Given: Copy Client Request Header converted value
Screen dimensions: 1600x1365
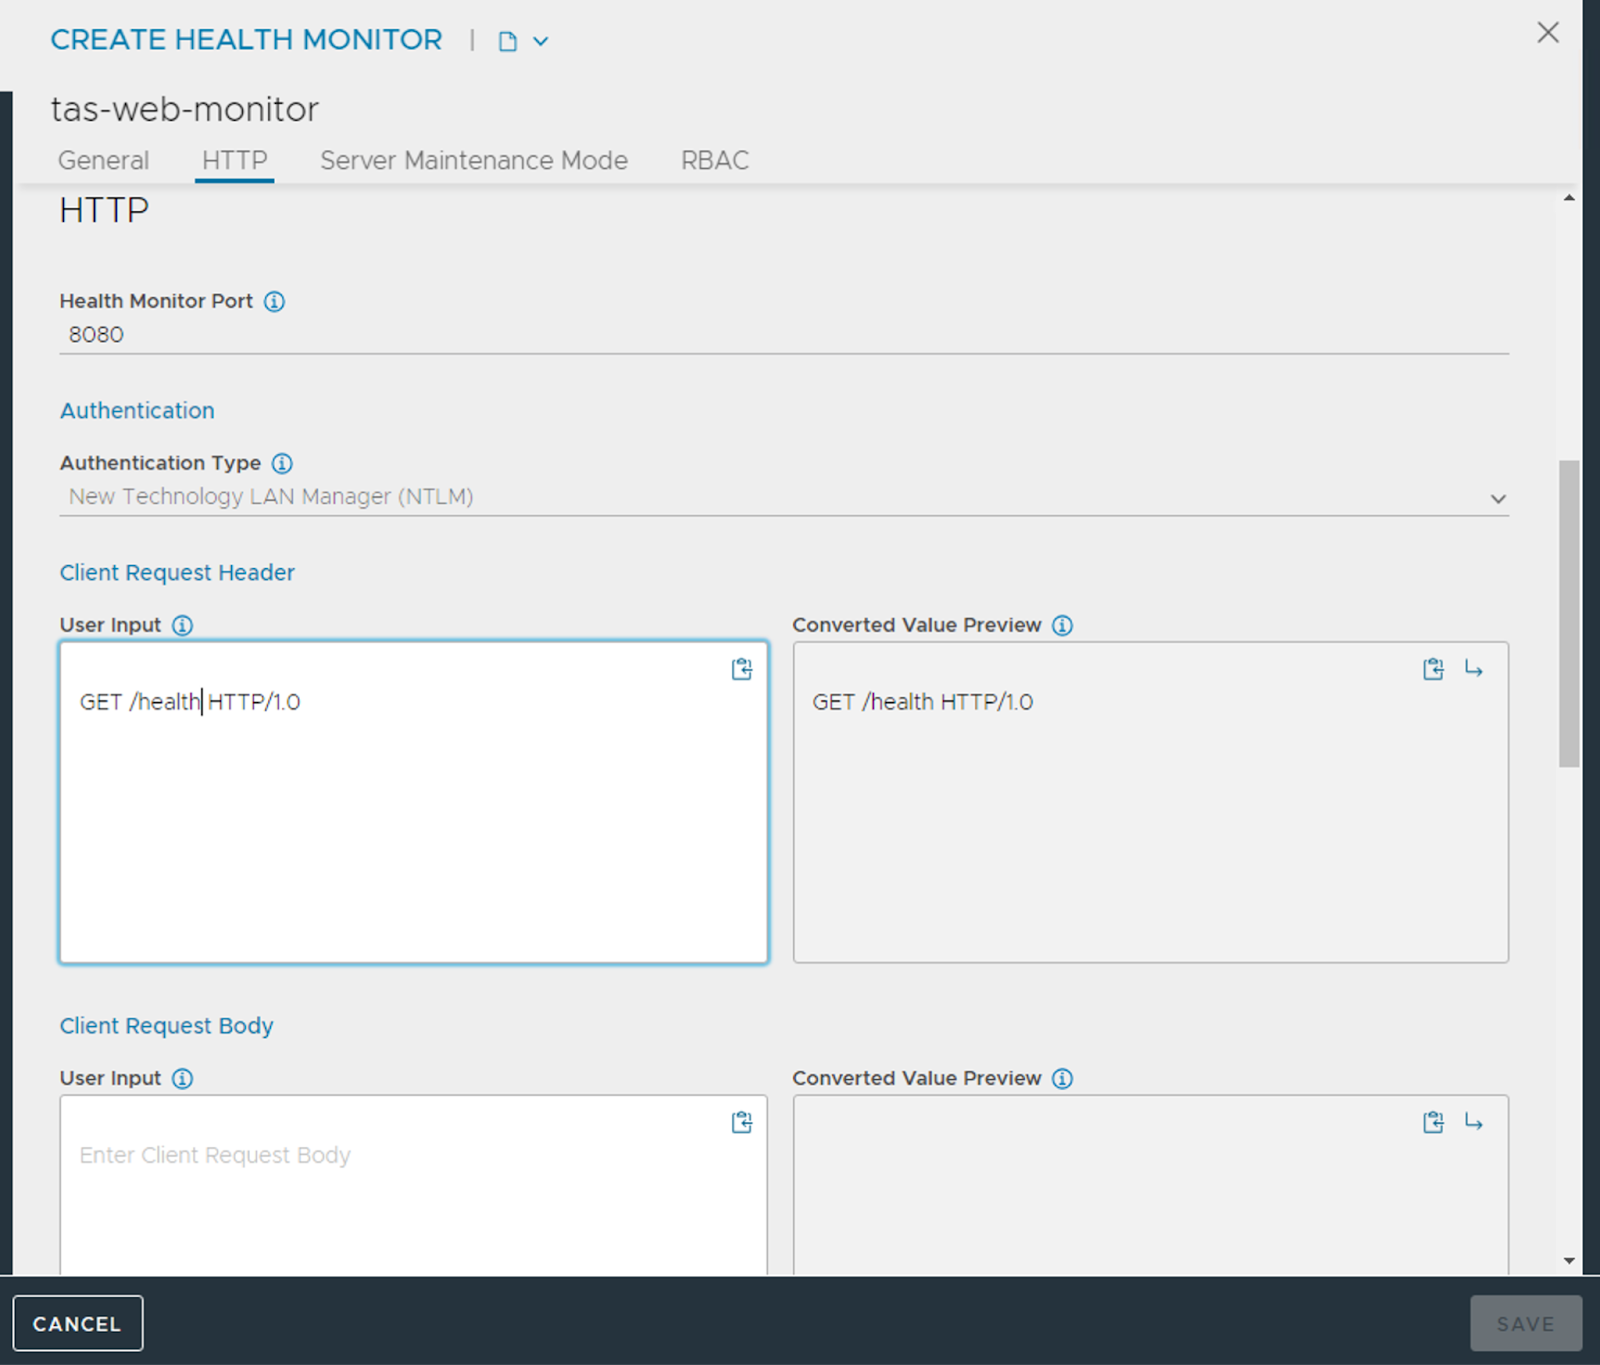Looking at the screenshot, I should click(1433, 669).
